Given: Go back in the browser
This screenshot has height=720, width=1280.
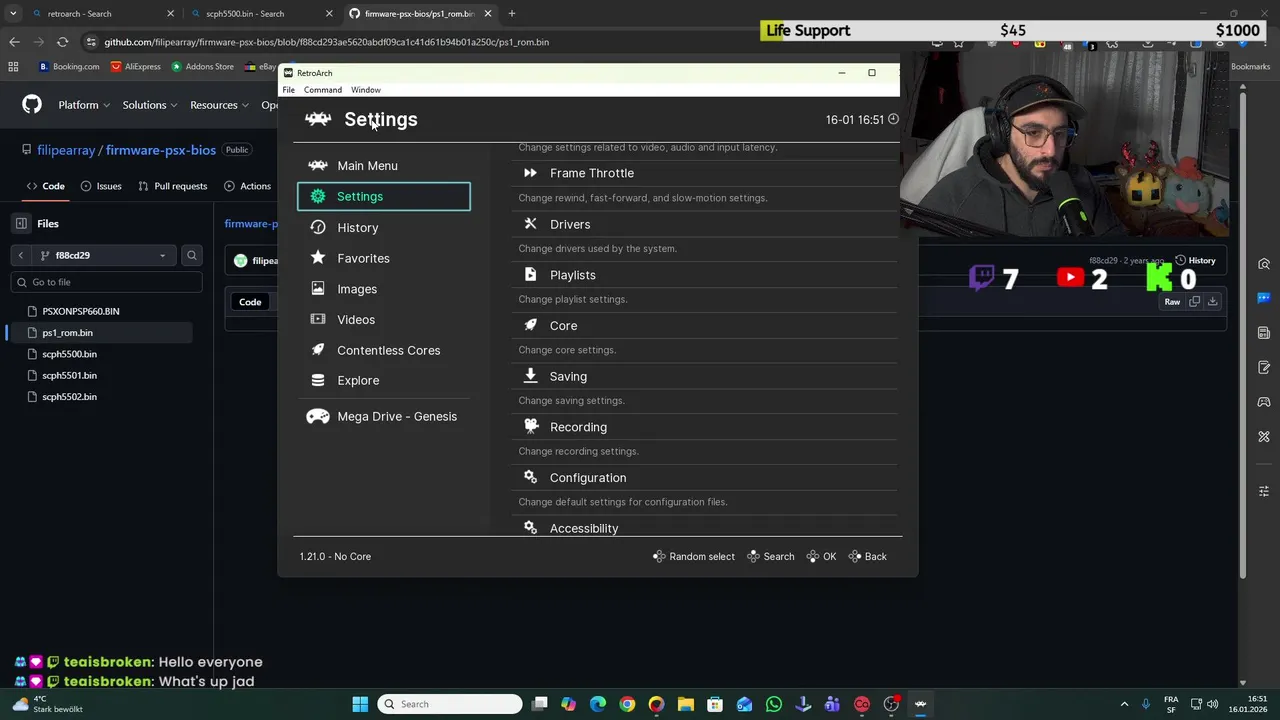Looking at the screenshot, I should pos(14,42).
